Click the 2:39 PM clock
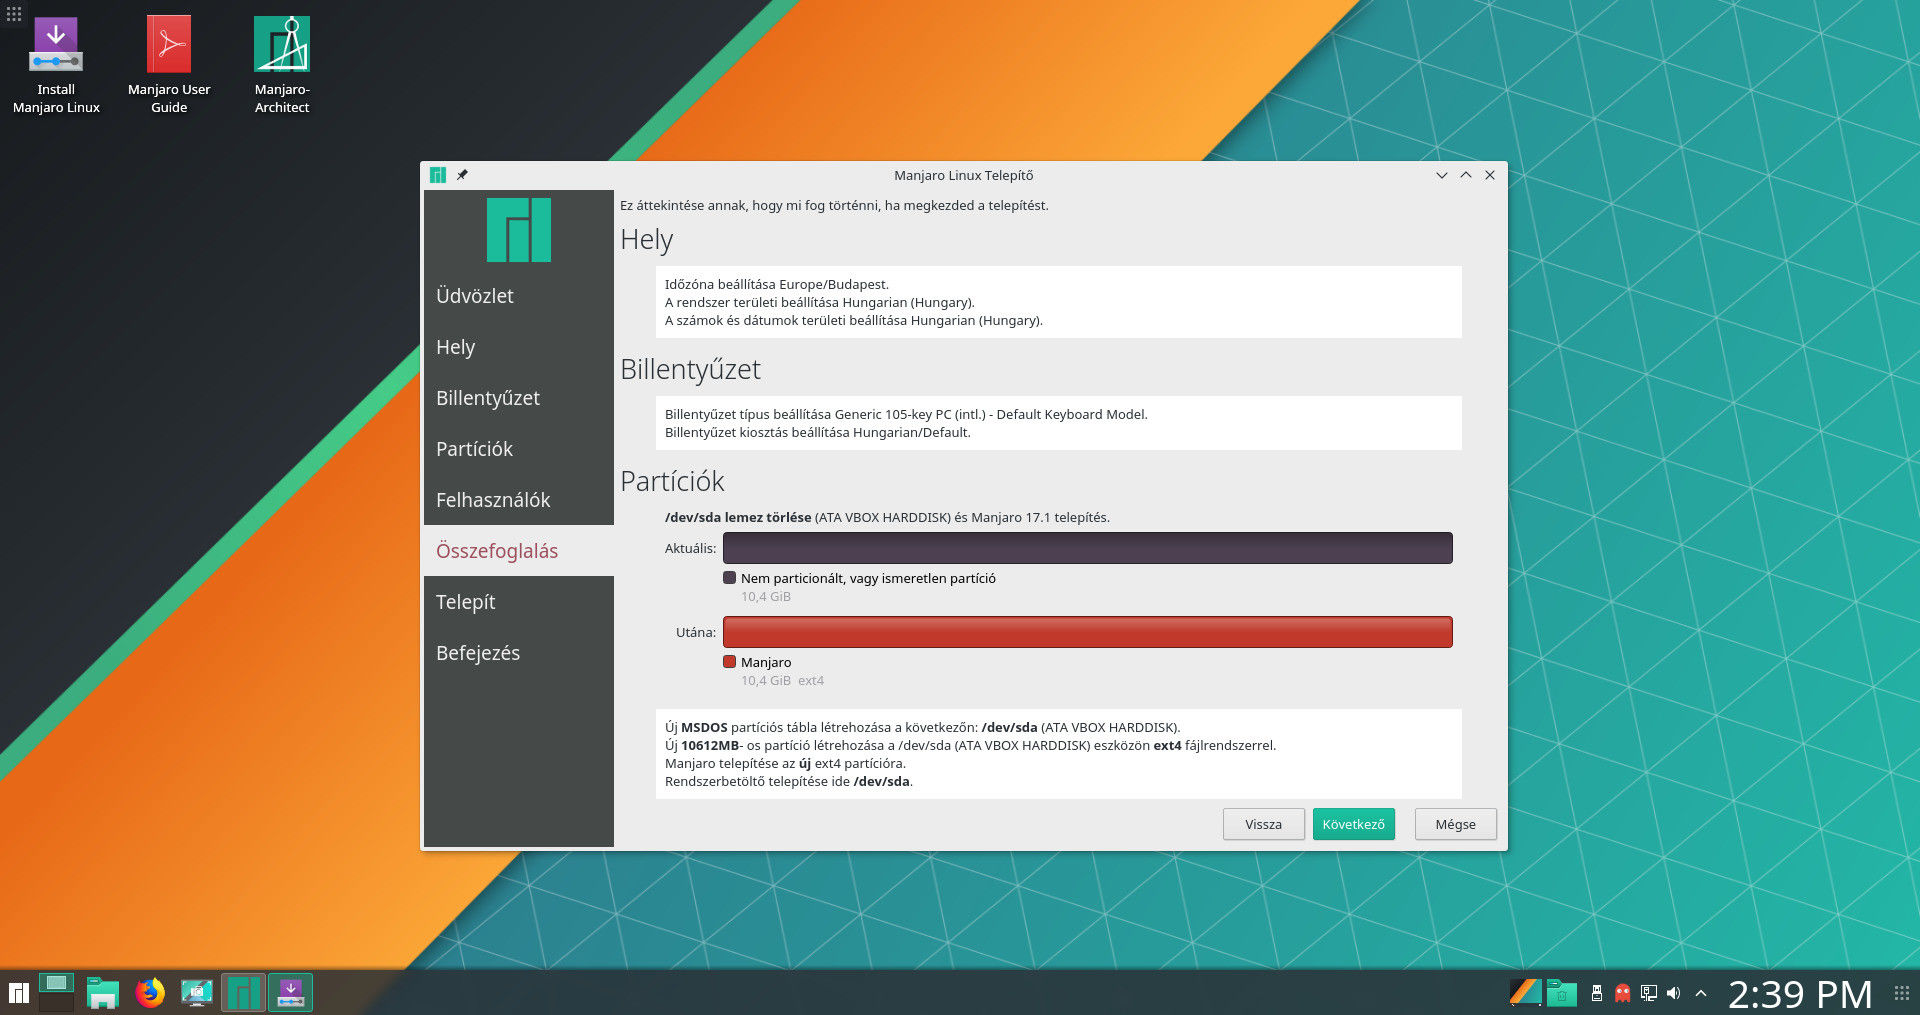1920x1015 pixels. (1800, 994)
